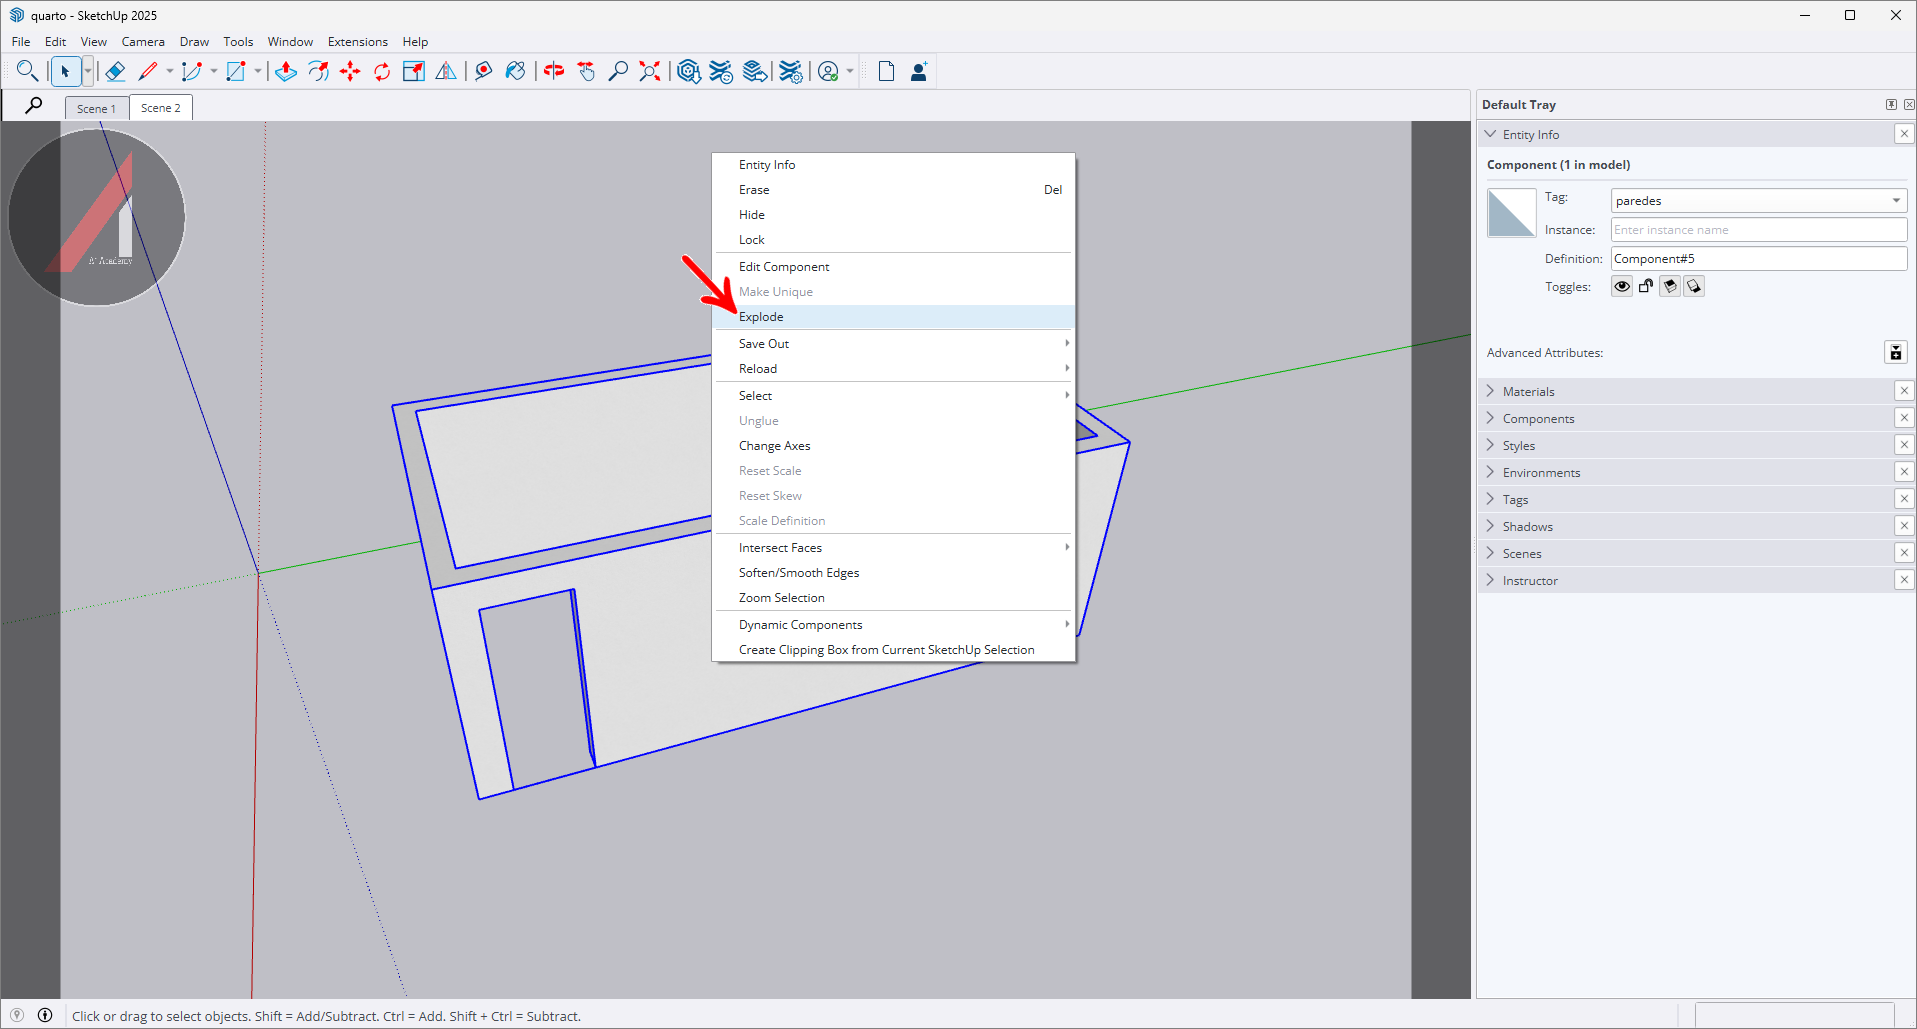The height and width of the screenshot is (1029, 1917).
Task: Select the Pan hand tool
Action: tap(586, 71)
